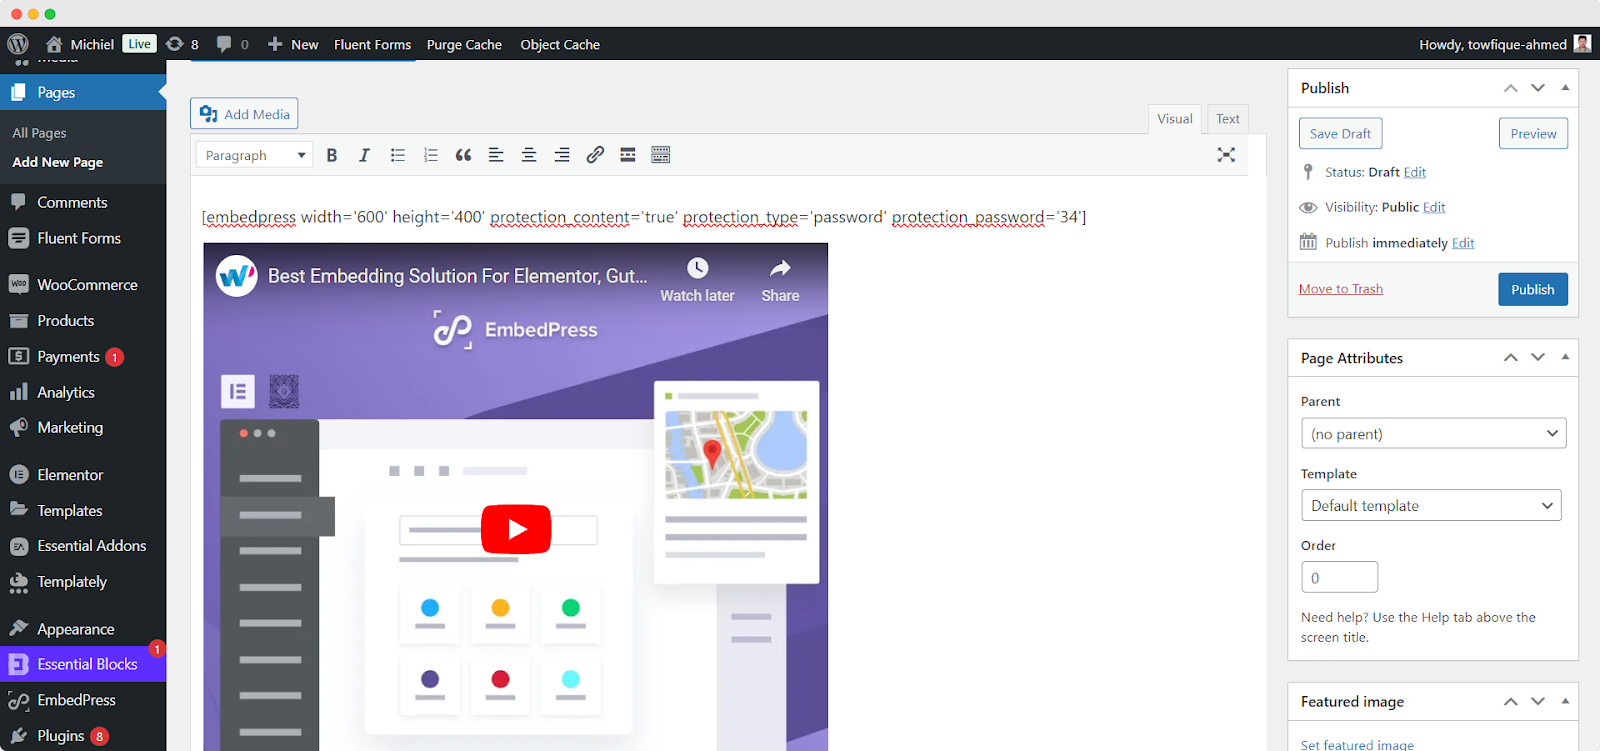
Task: Open EmbedPress in sidebar
Action: point(83,700)
